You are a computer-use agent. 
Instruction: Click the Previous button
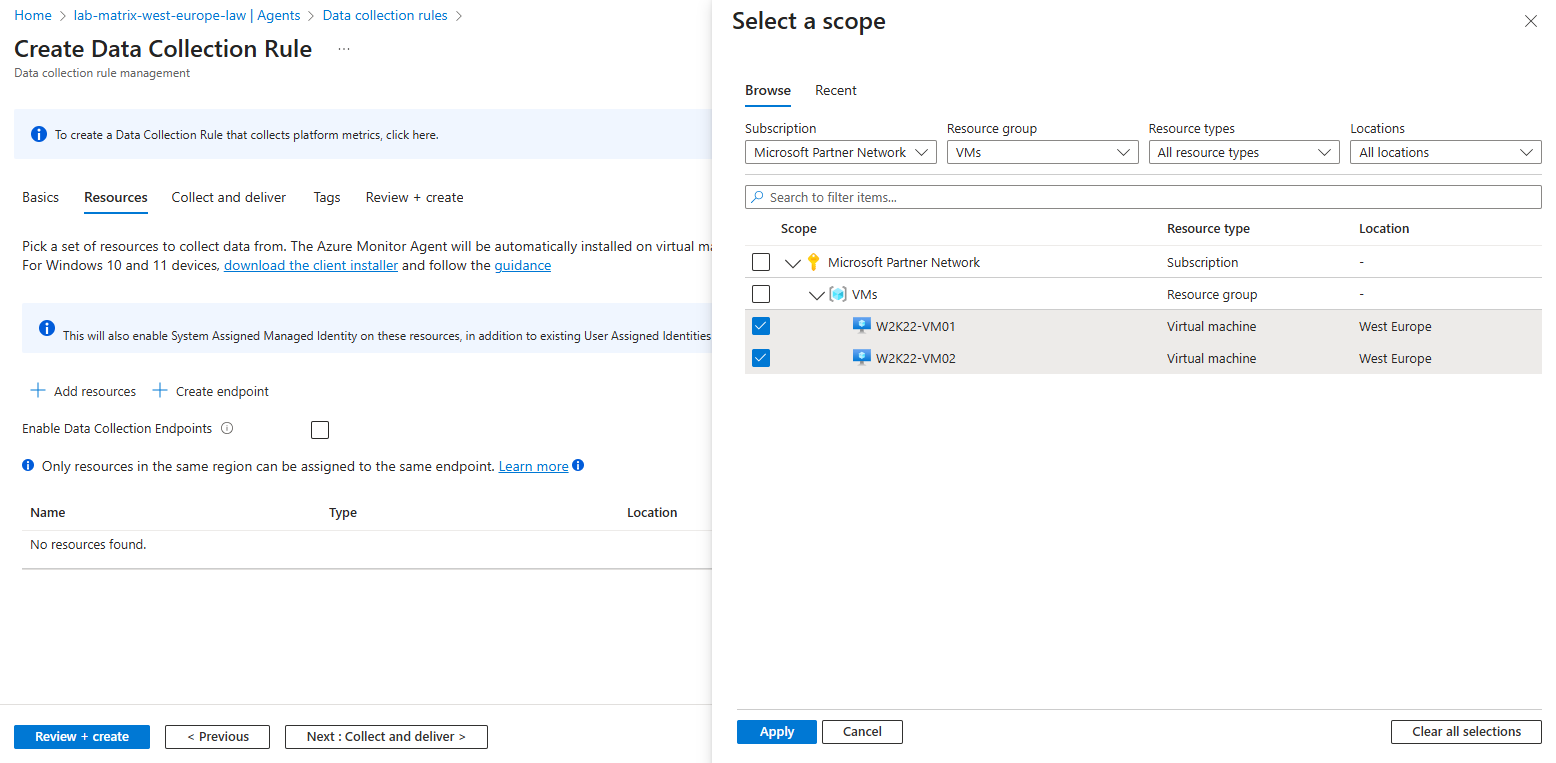218,737
